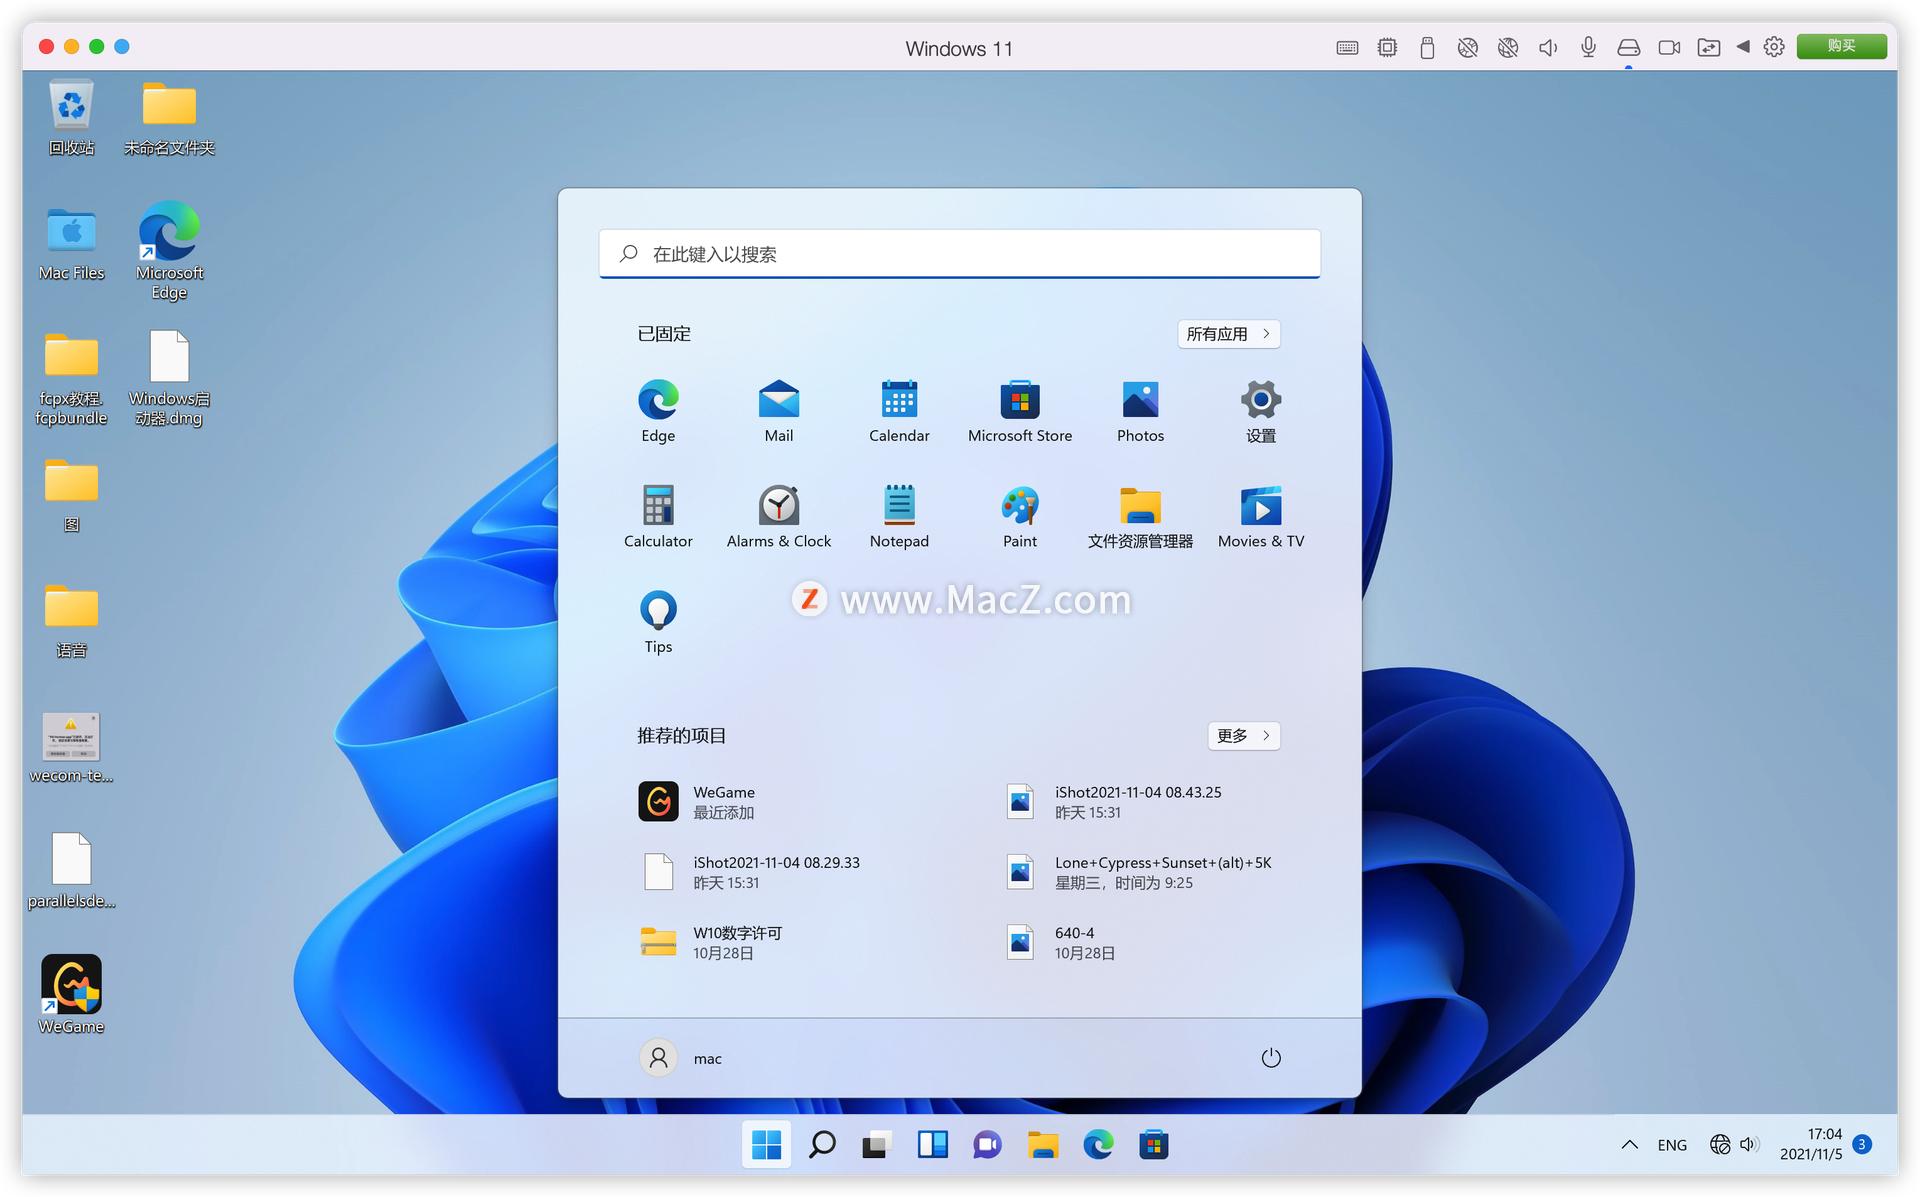Expand the 所有应用 apps list
This screenshot has width=1920, height=1197.
1228,333
